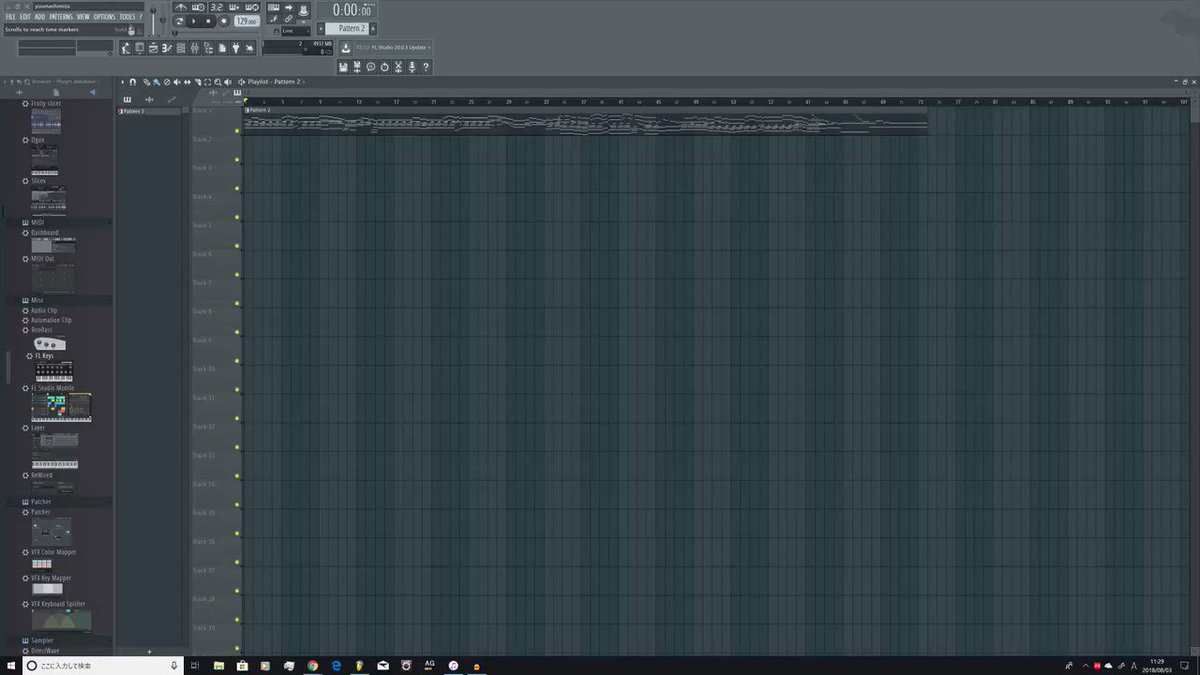Select the playlist zoom tool
The image size is (1200, 675).
point(217,82)
